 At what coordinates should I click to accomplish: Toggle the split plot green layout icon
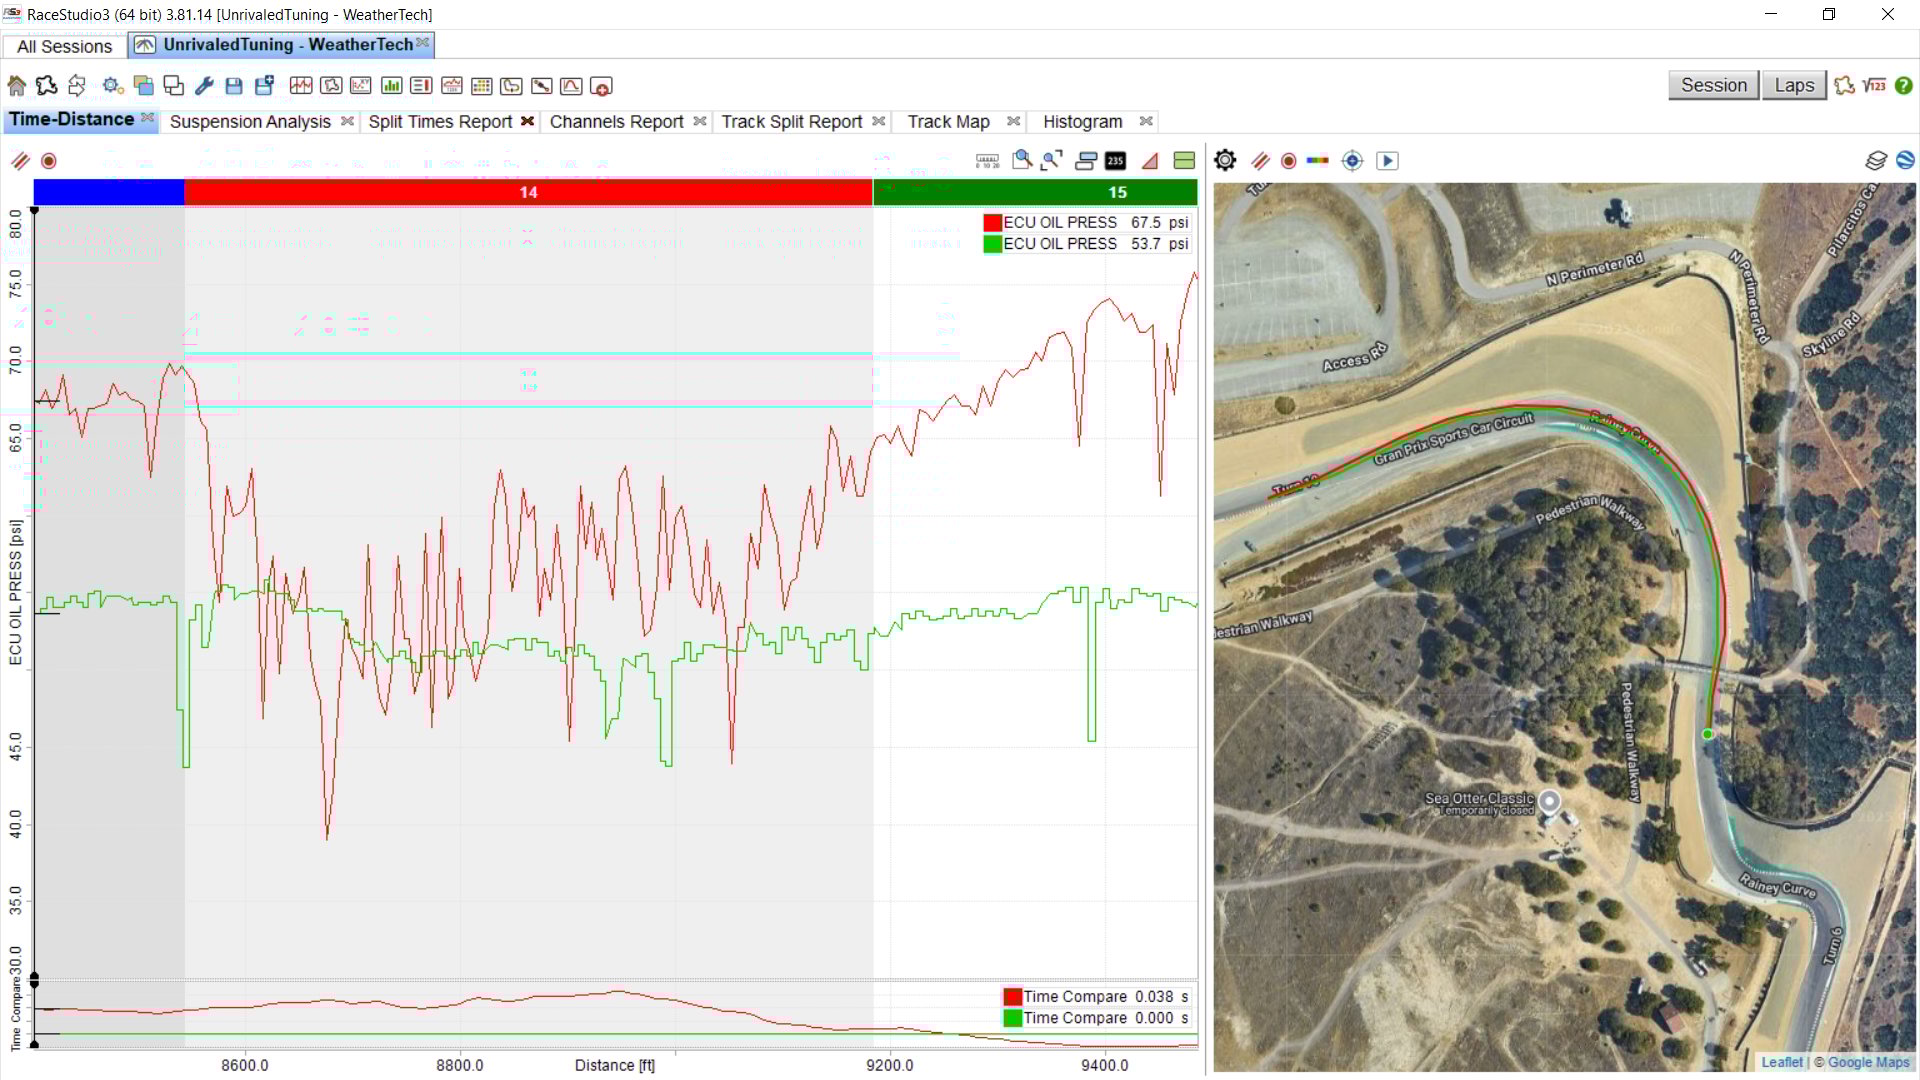(x=1184, y=160)
